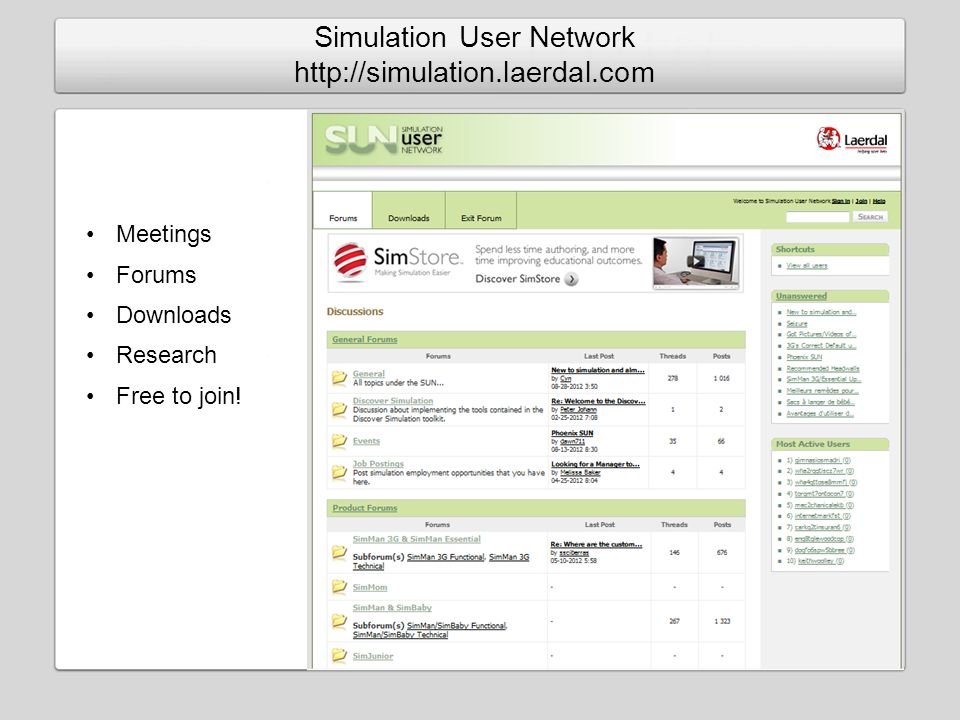Open poster profile 'Melissa Baker'
This screenshot has height=720, width=960.
click(580, 473)
